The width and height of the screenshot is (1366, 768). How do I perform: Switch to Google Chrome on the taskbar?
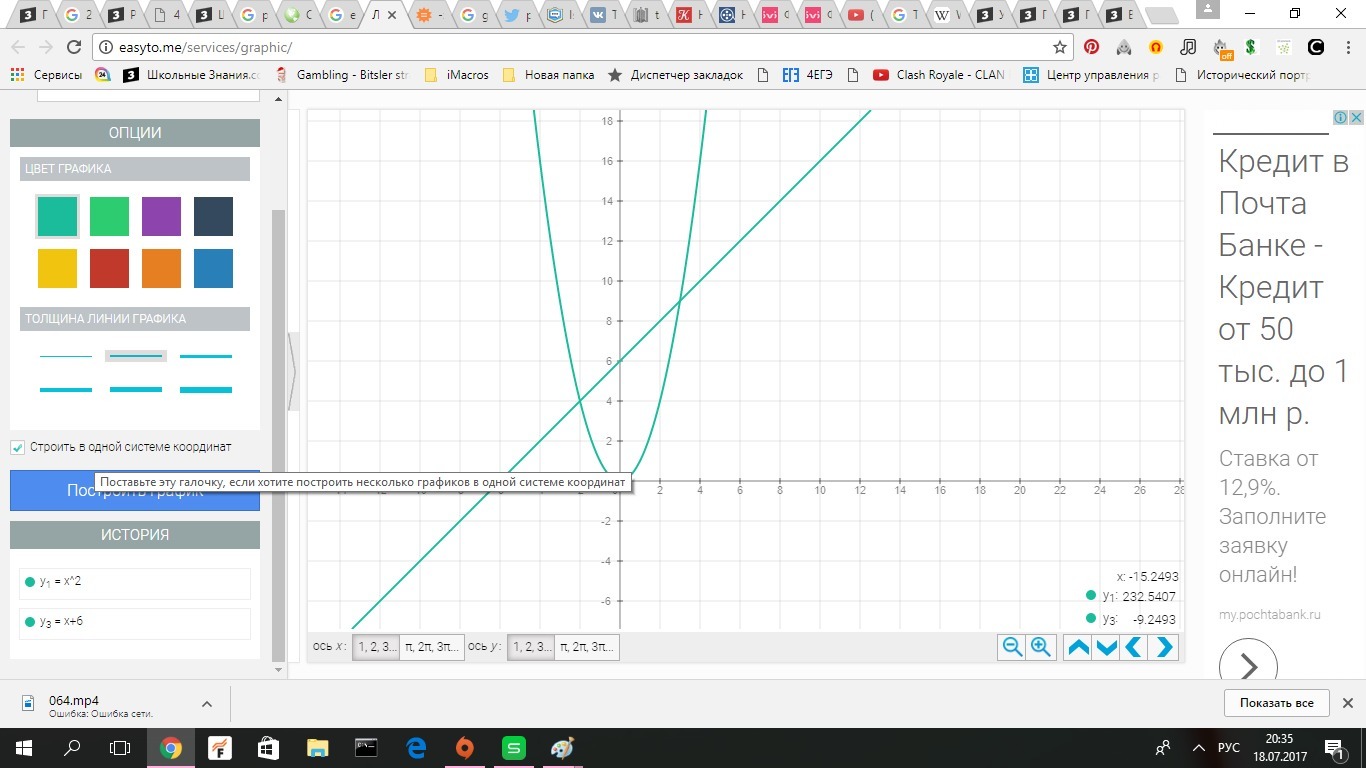point(171,747)
